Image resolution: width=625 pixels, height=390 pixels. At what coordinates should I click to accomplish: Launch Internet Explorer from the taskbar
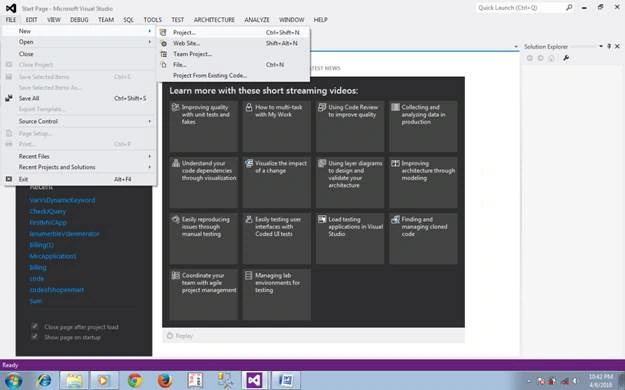(44, 381)
